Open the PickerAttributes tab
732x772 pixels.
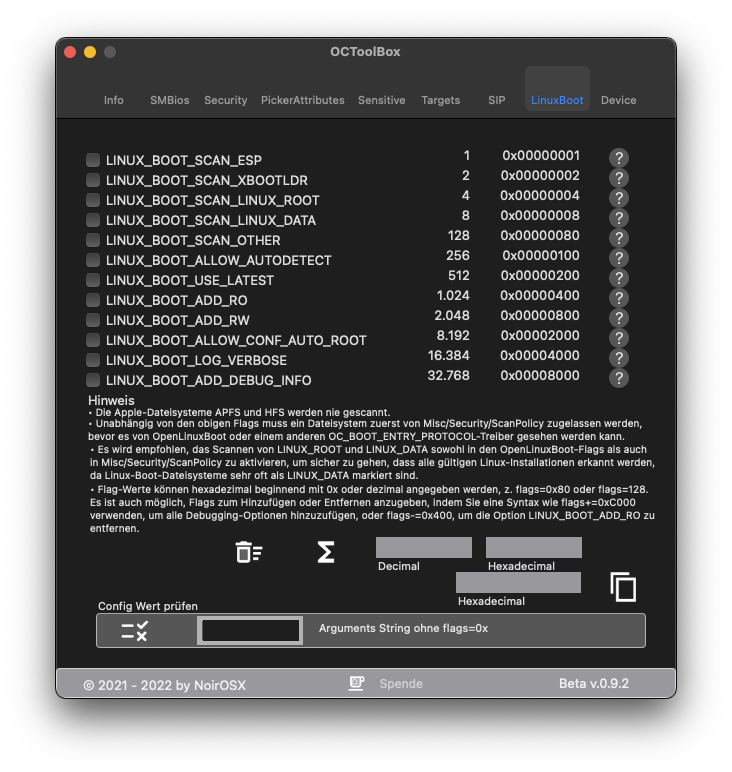tap(302, 100)
